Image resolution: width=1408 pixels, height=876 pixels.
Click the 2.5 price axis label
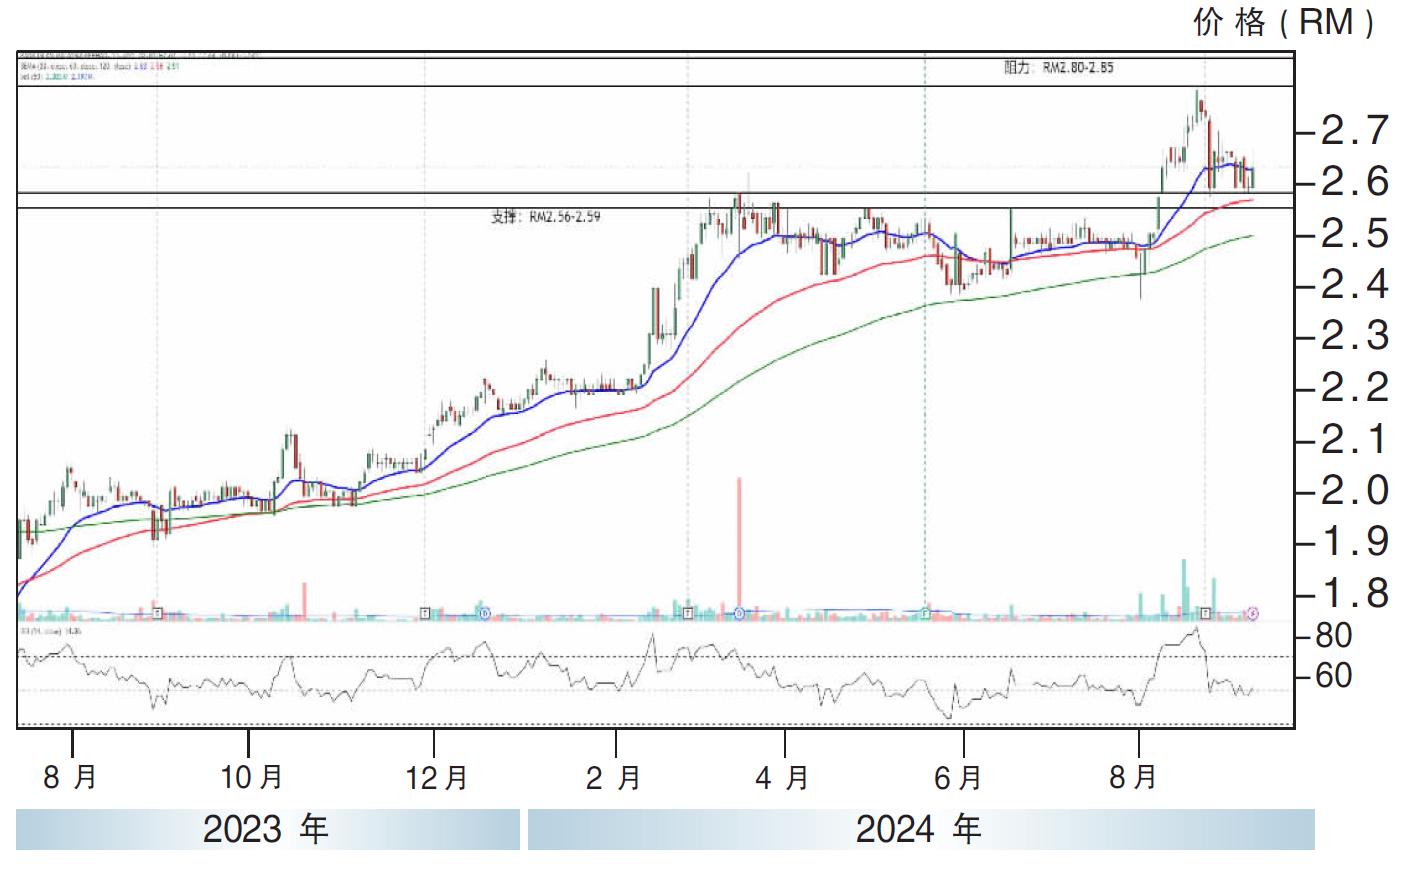[1355, 234]
